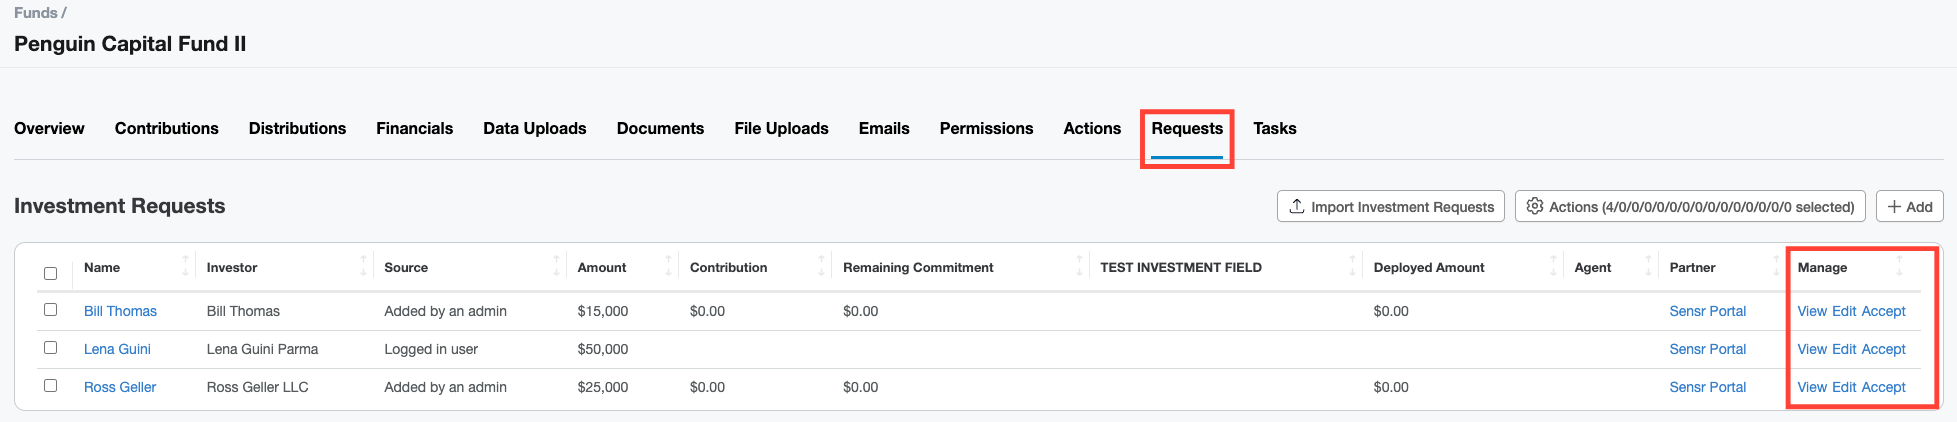Accept Lena Guini's investment request
This screenshot has width=1957, height=422.
(x=1883, y=349)
